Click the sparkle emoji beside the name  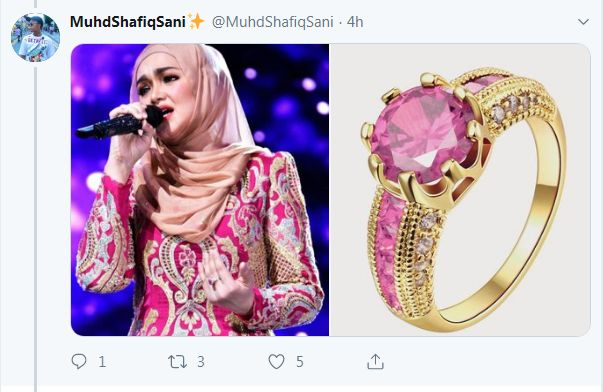[x=196, y=21]
